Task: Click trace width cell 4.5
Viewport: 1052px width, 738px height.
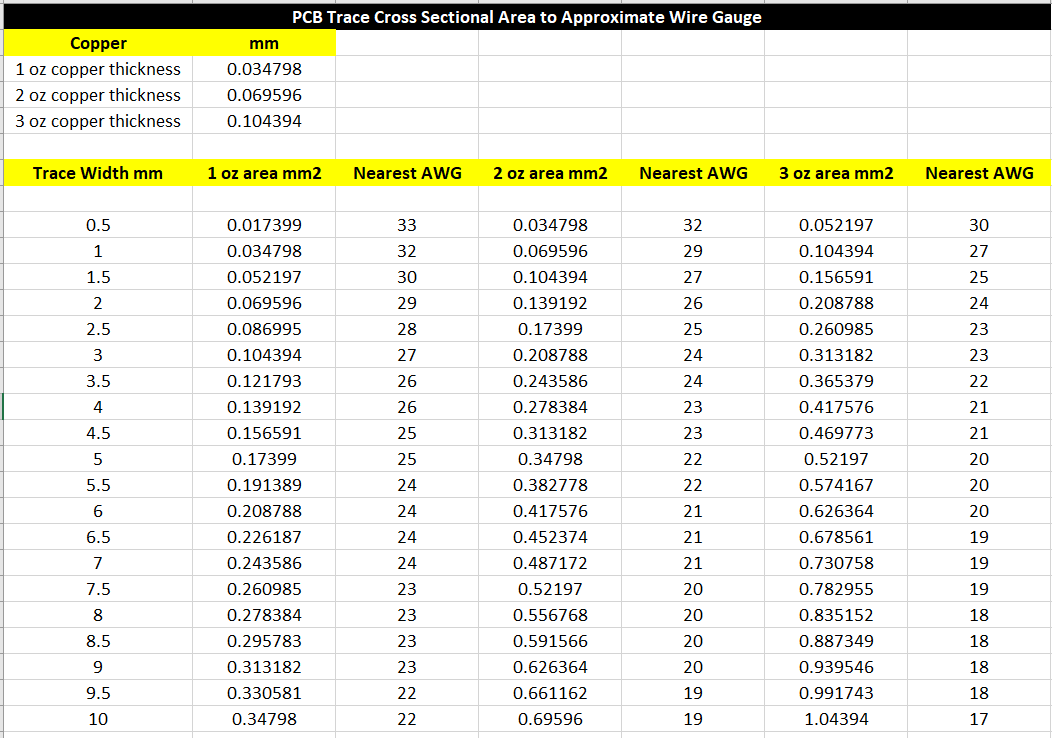Action: point(98,433)
